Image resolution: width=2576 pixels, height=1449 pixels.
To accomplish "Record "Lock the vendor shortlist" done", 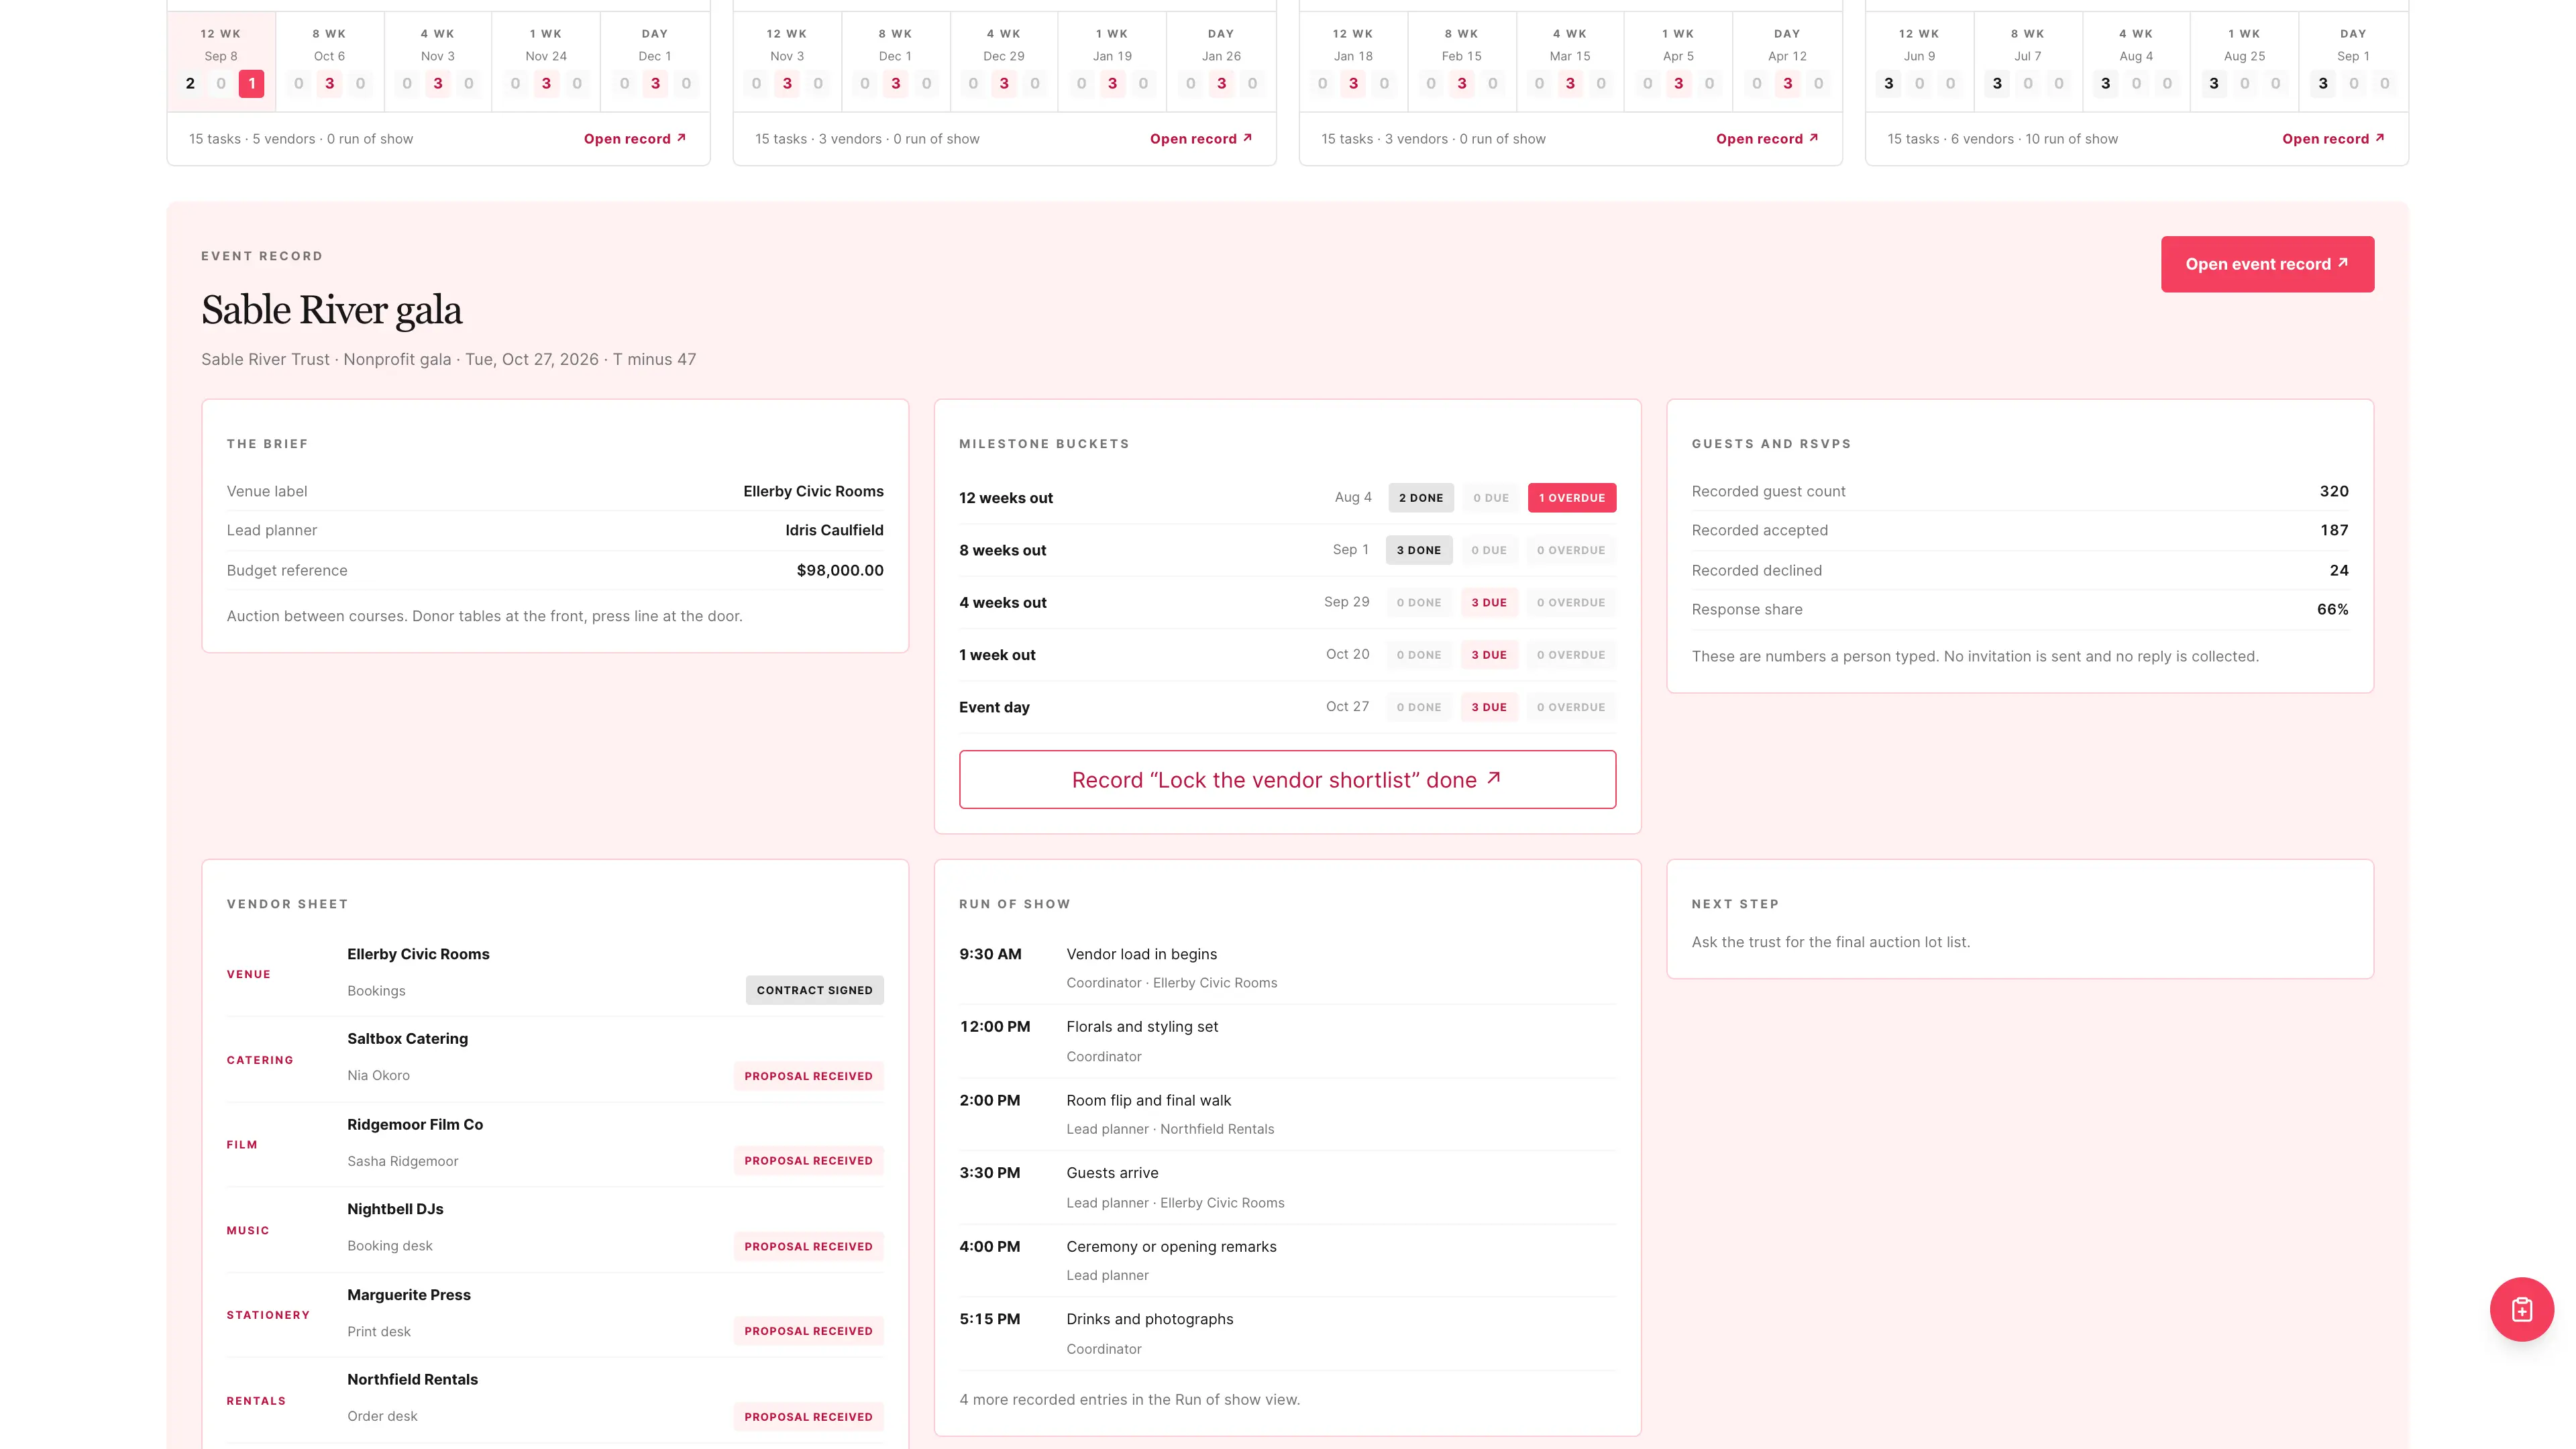I will (x=1287, y=779).
